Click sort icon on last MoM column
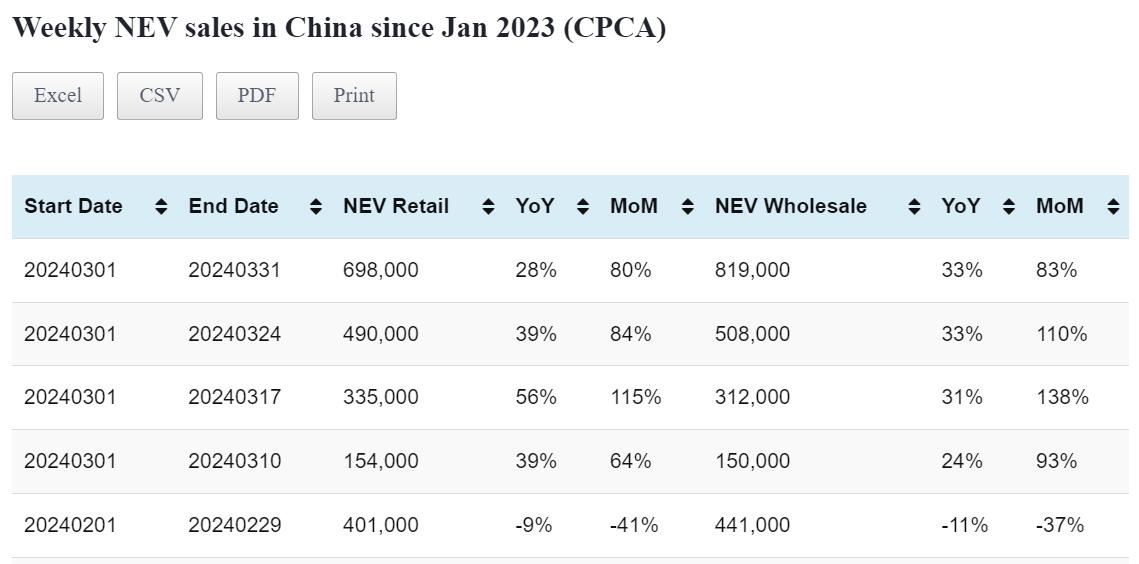The width and height of the screenshot is (1139, 564). pyautogui.click(x=1113, y=207)
